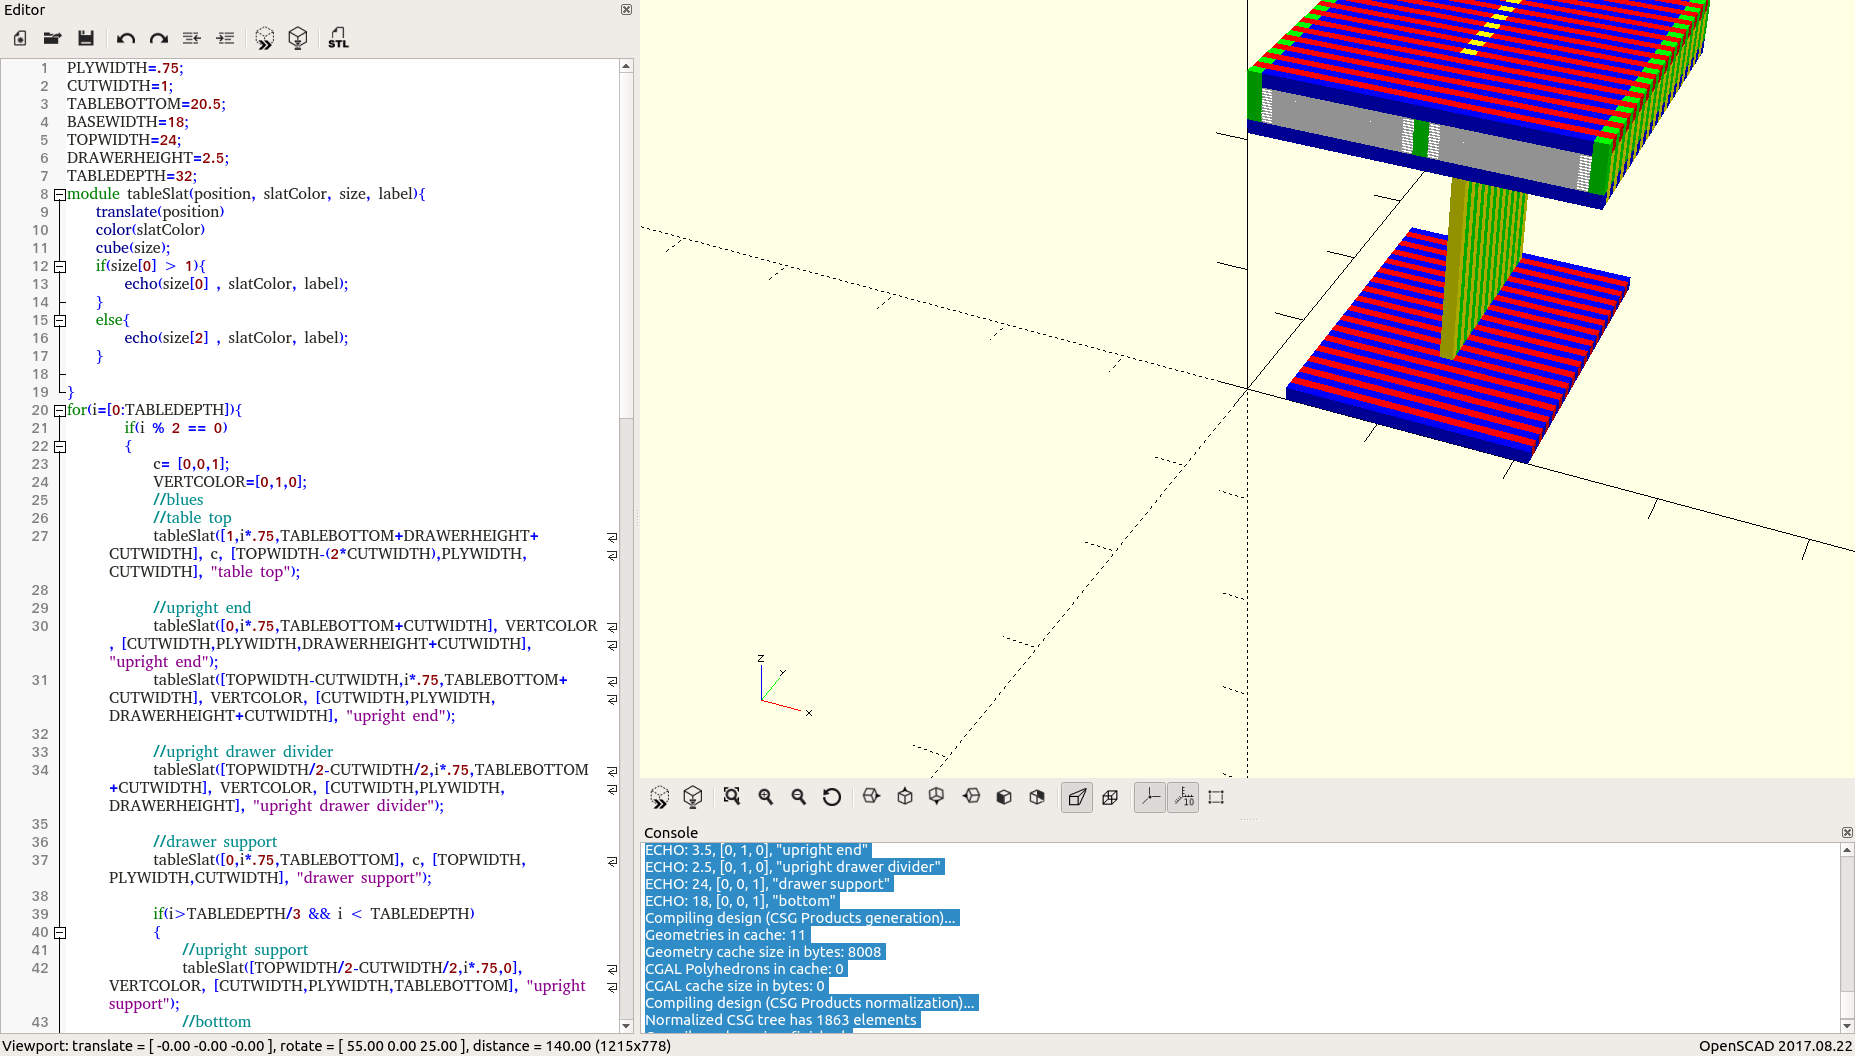Screen dimensions: 1855x1056
Task: Reset the 3D view rotation
Action: (x=832, y=797)
